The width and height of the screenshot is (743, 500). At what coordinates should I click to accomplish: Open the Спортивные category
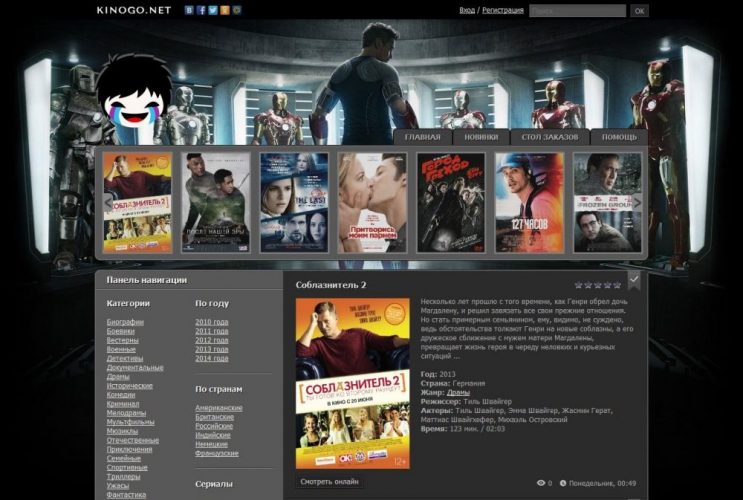(127, 467)
